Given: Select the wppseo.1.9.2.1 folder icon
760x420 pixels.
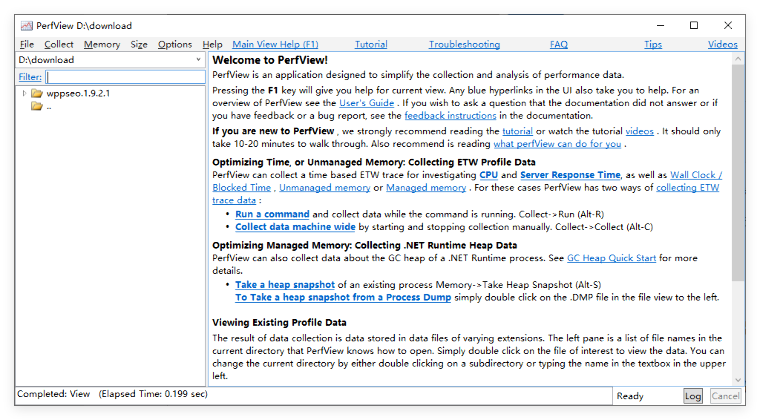Looking at the screenshot, I should coord(37,93).
